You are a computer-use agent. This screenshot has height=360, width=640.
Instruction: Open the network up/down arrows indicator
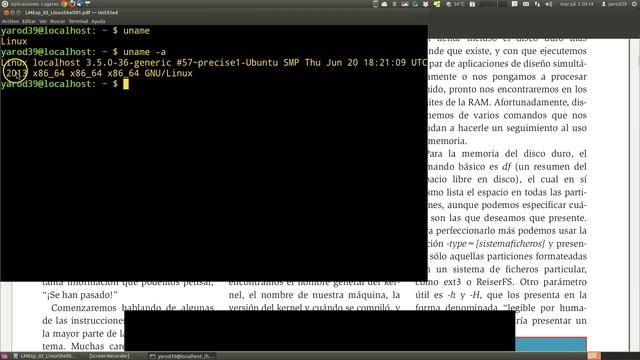coord(537,4)
